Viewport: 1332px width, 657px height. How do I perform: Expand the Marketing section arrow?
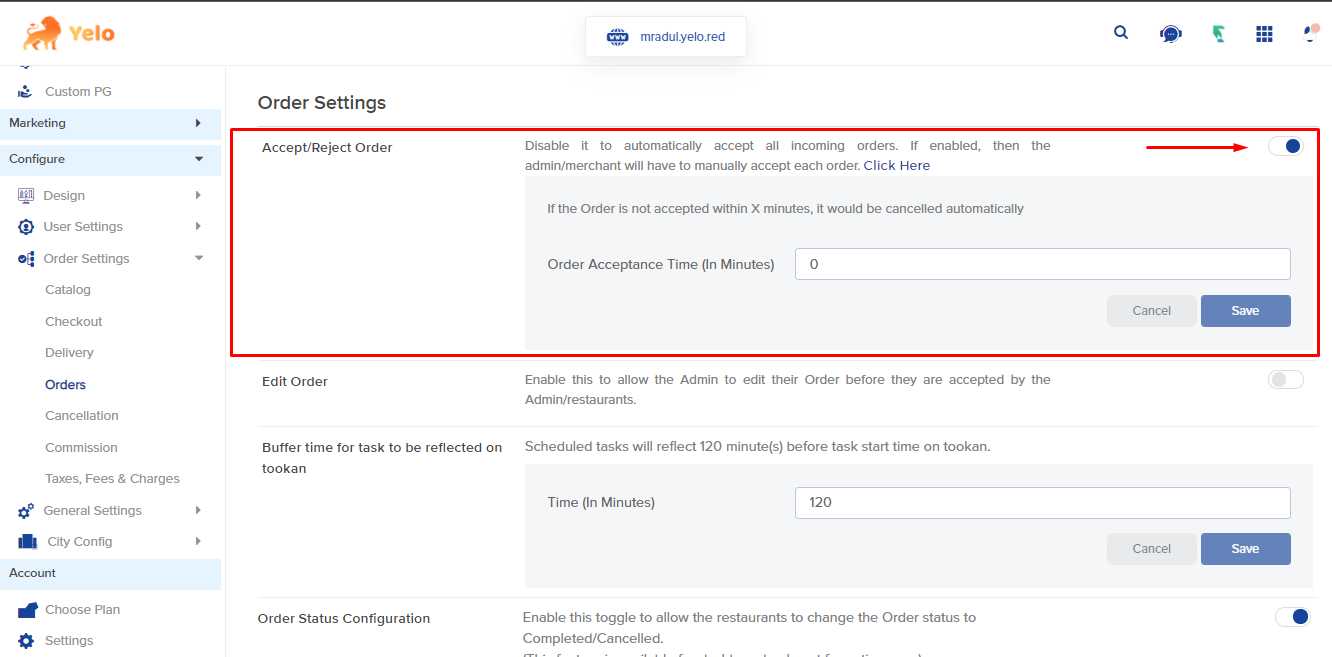tap(198, 123)
